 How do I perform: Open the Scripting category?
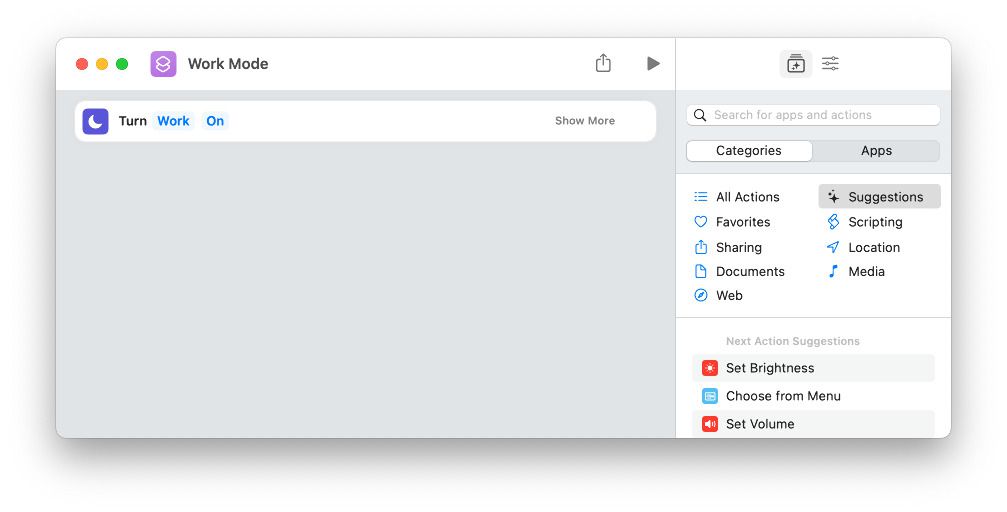tap(875, 222)
